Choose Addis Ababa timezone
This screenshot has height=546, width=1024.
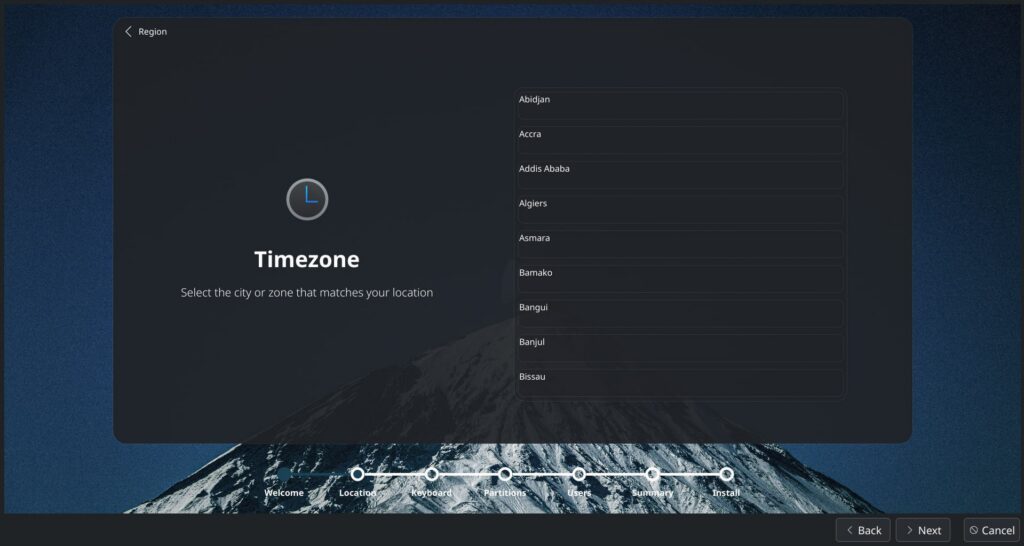(x=680, y=175)
